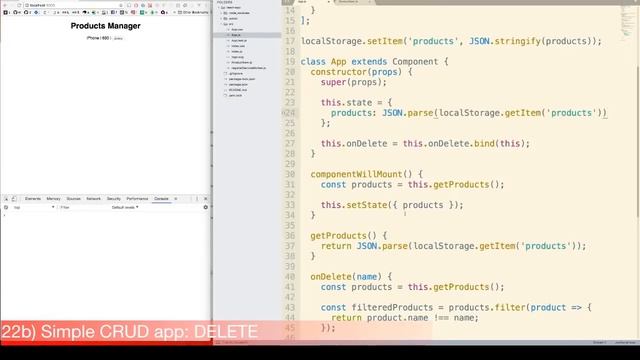Show more DevTools tabs via the chevron

176,199
